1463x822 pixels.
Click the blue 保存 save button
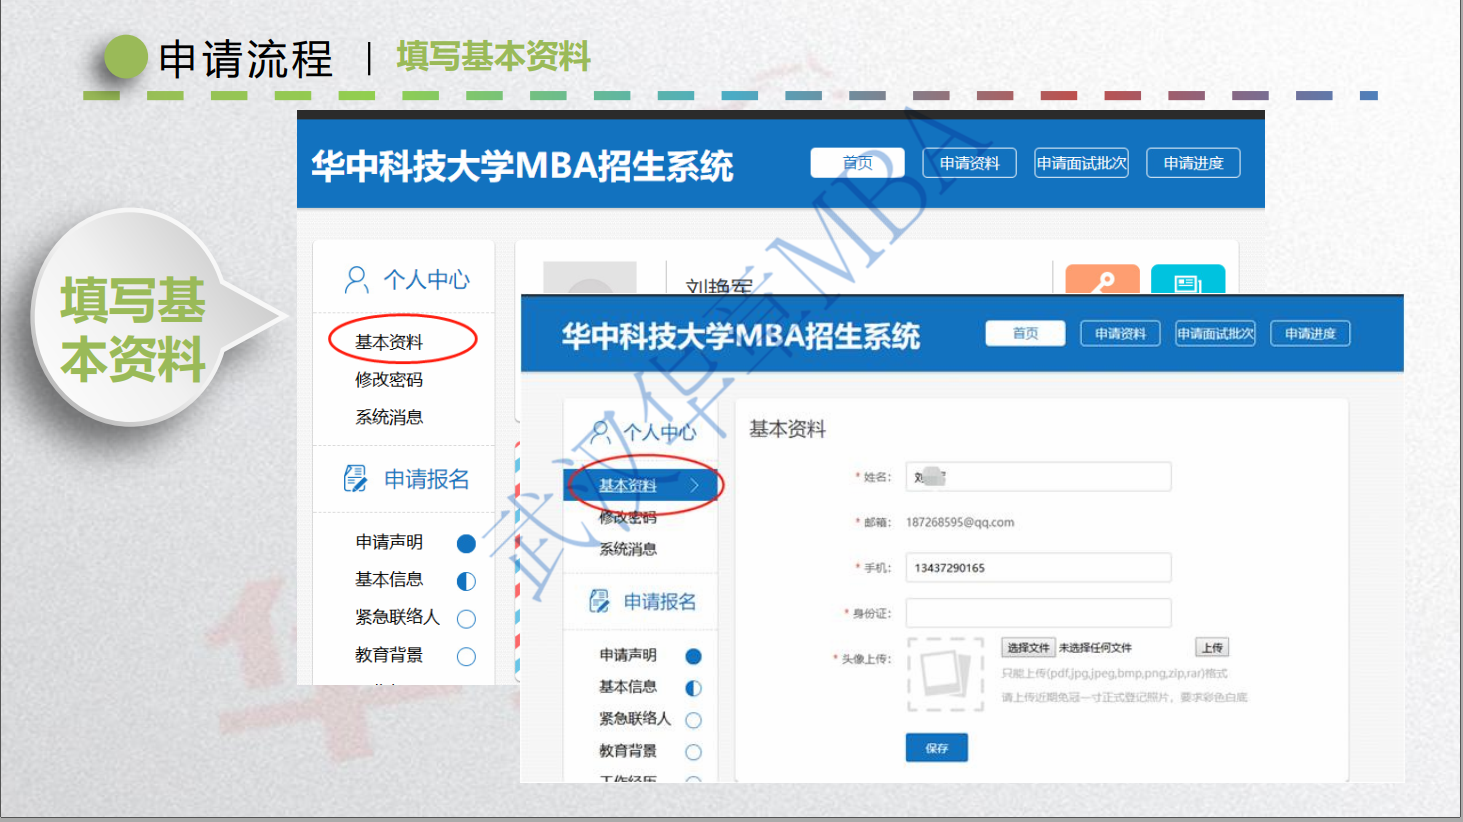937,748
